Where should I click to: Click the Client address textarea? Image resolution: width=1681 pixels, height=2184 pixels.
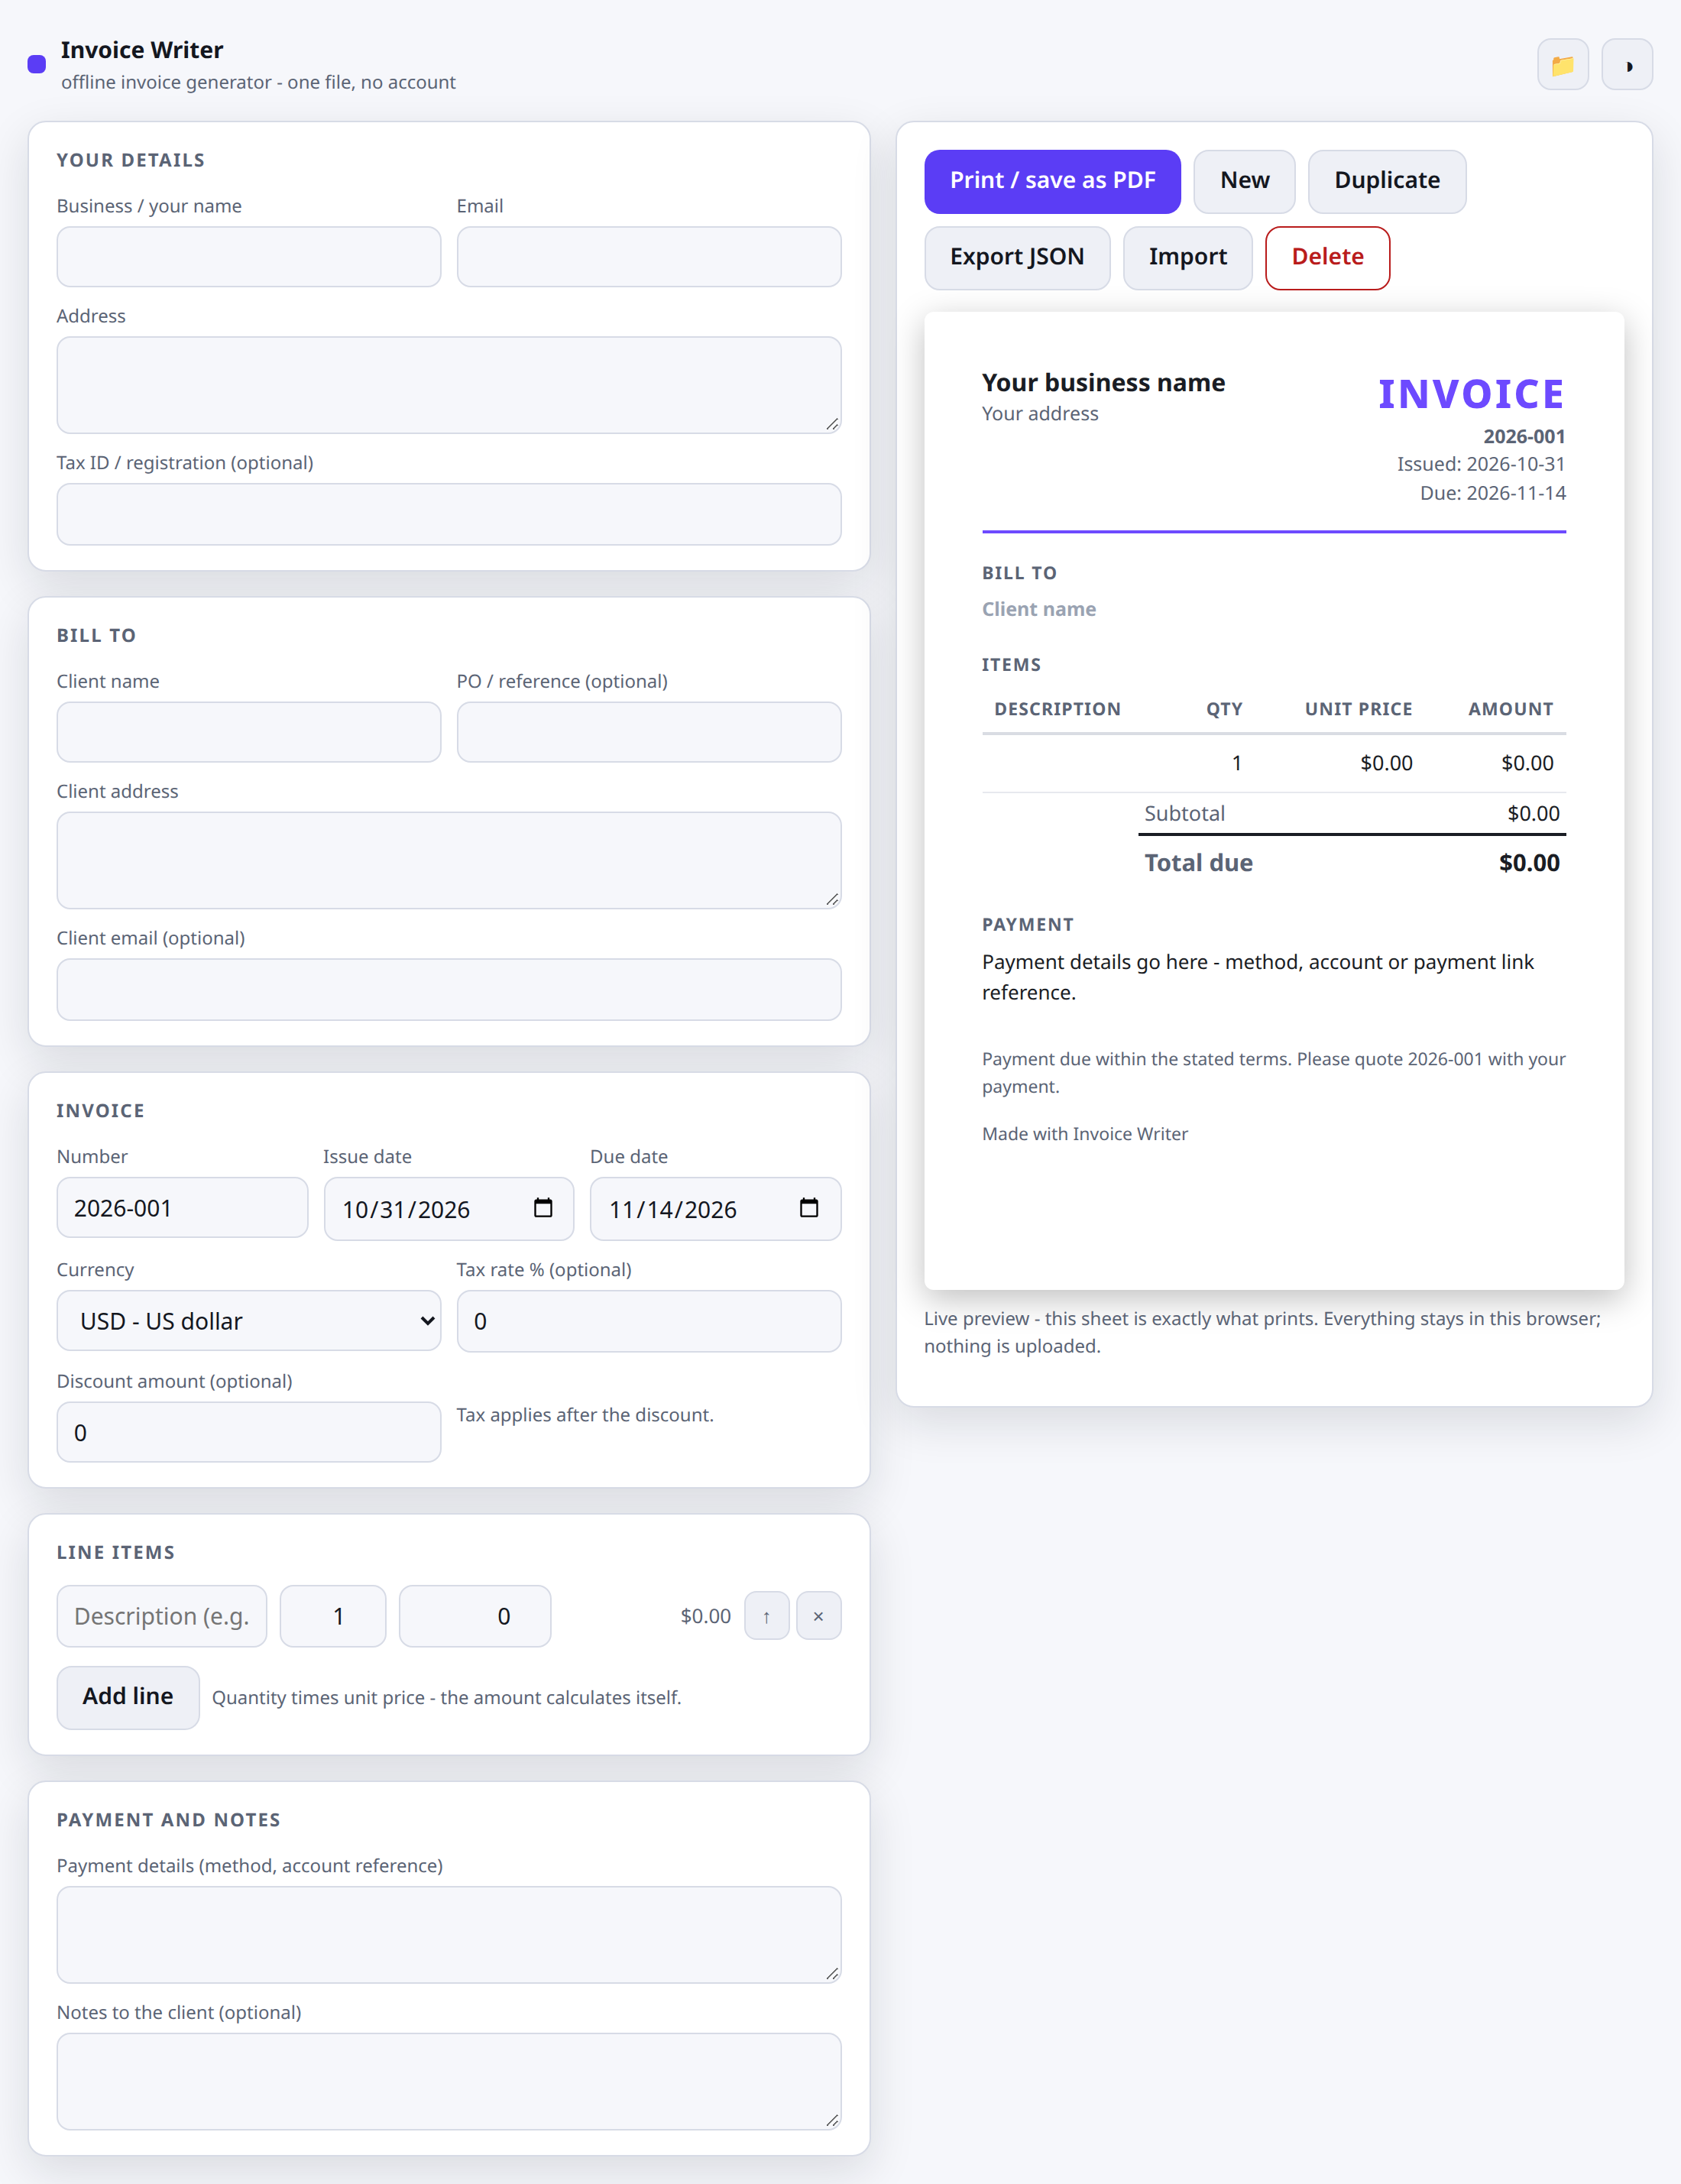[x=449, y=860]
